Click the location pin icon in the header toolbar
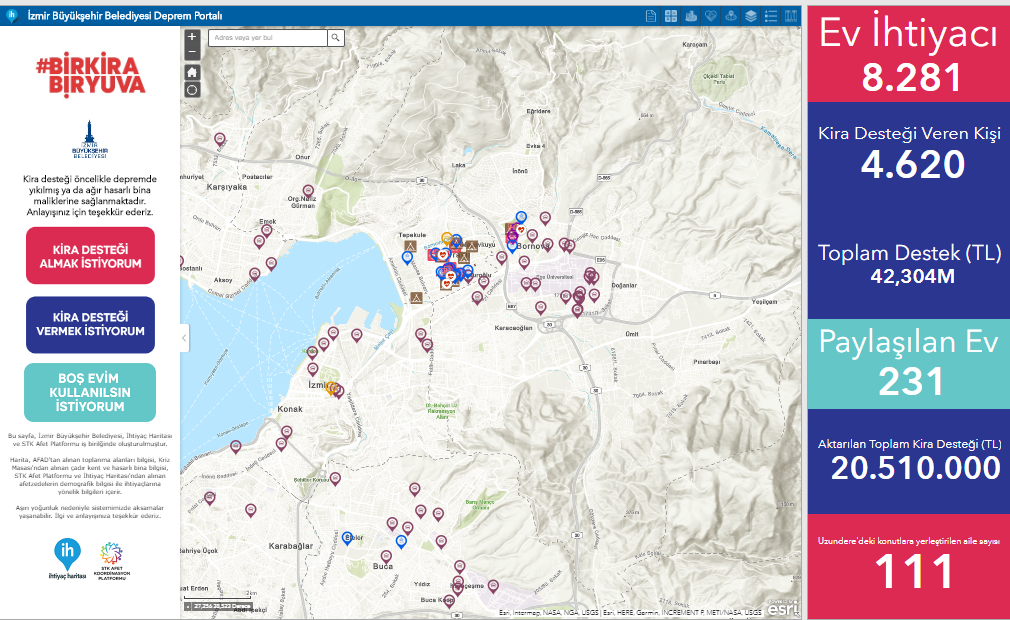The height and width of the screenshot is (620, 1010). (731, 16)
